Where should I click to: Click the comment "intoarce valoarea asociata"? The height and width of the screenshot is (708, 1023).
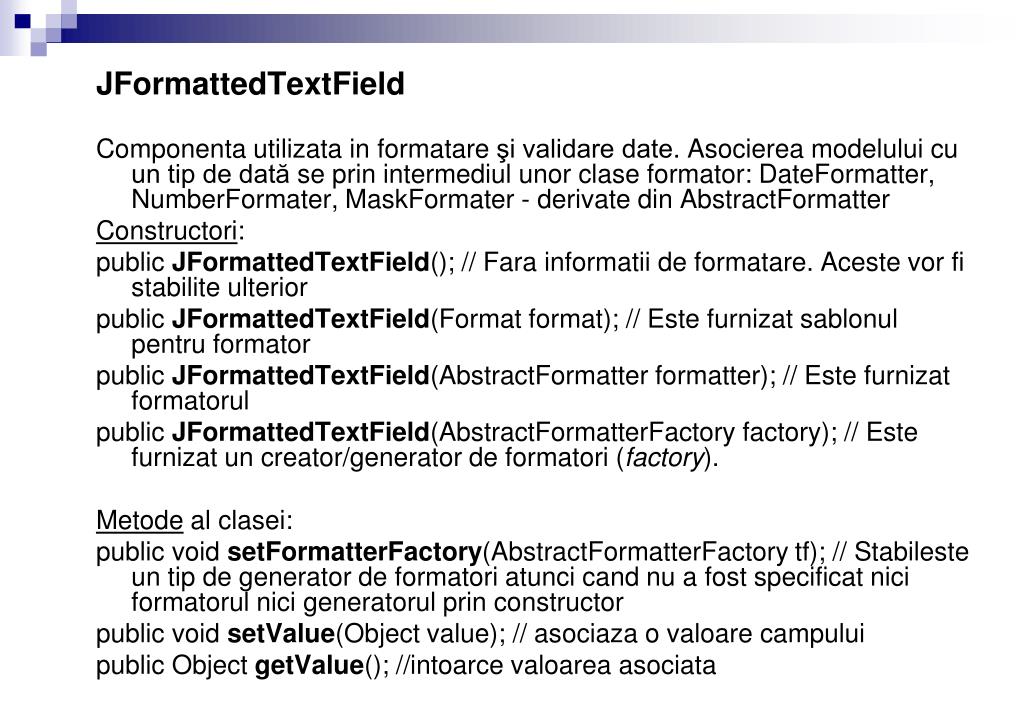(x=563, y=666)
